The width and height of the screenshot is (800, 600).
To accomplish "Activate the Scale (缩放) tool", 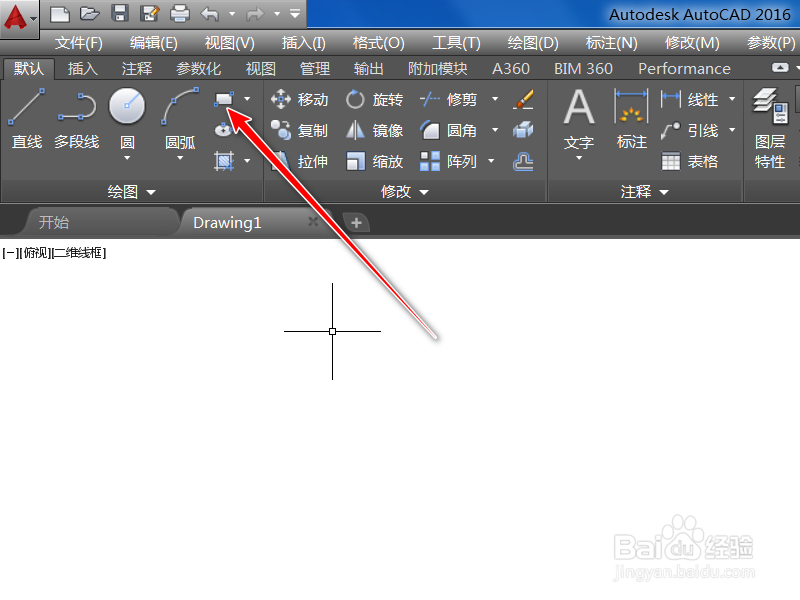I will tap(374, 162).
